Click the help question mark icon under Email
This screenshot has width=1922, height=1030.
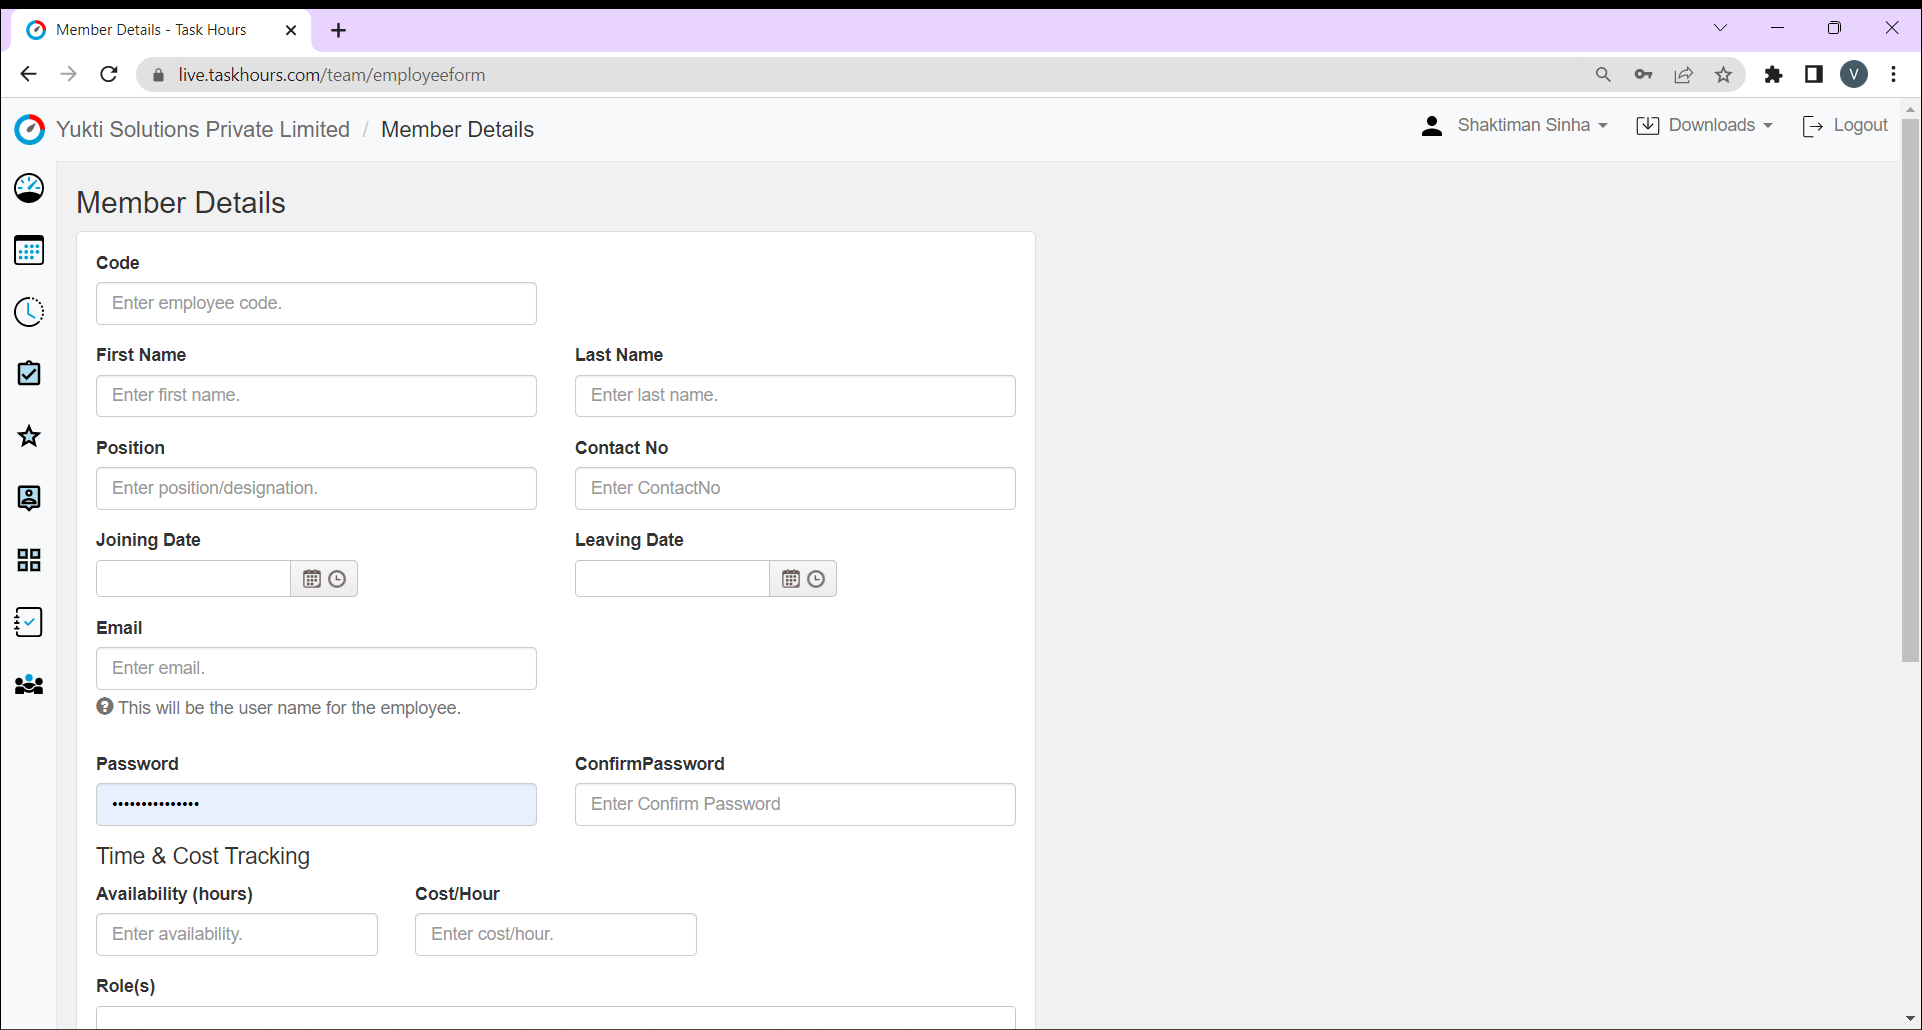tap(105, 706)
